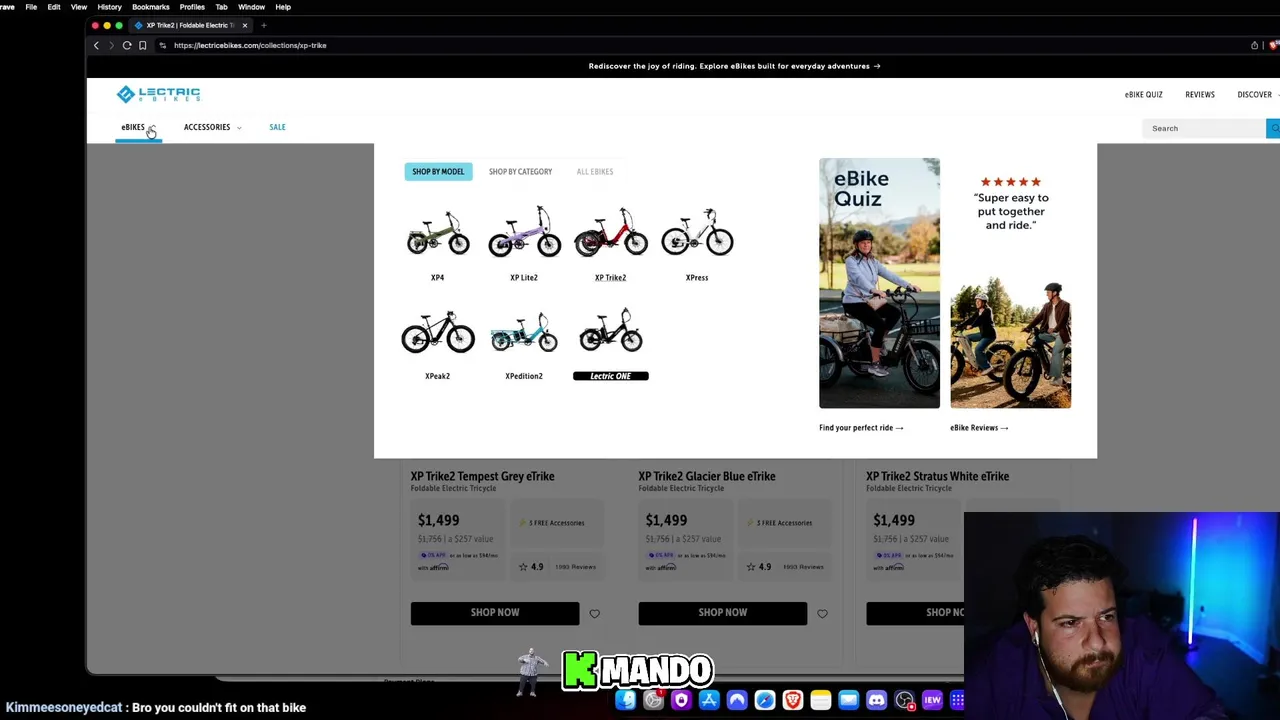Open the Window menu in the menu bar
Viewport: 1280px width, 720px height.
[x=251, y=7]
